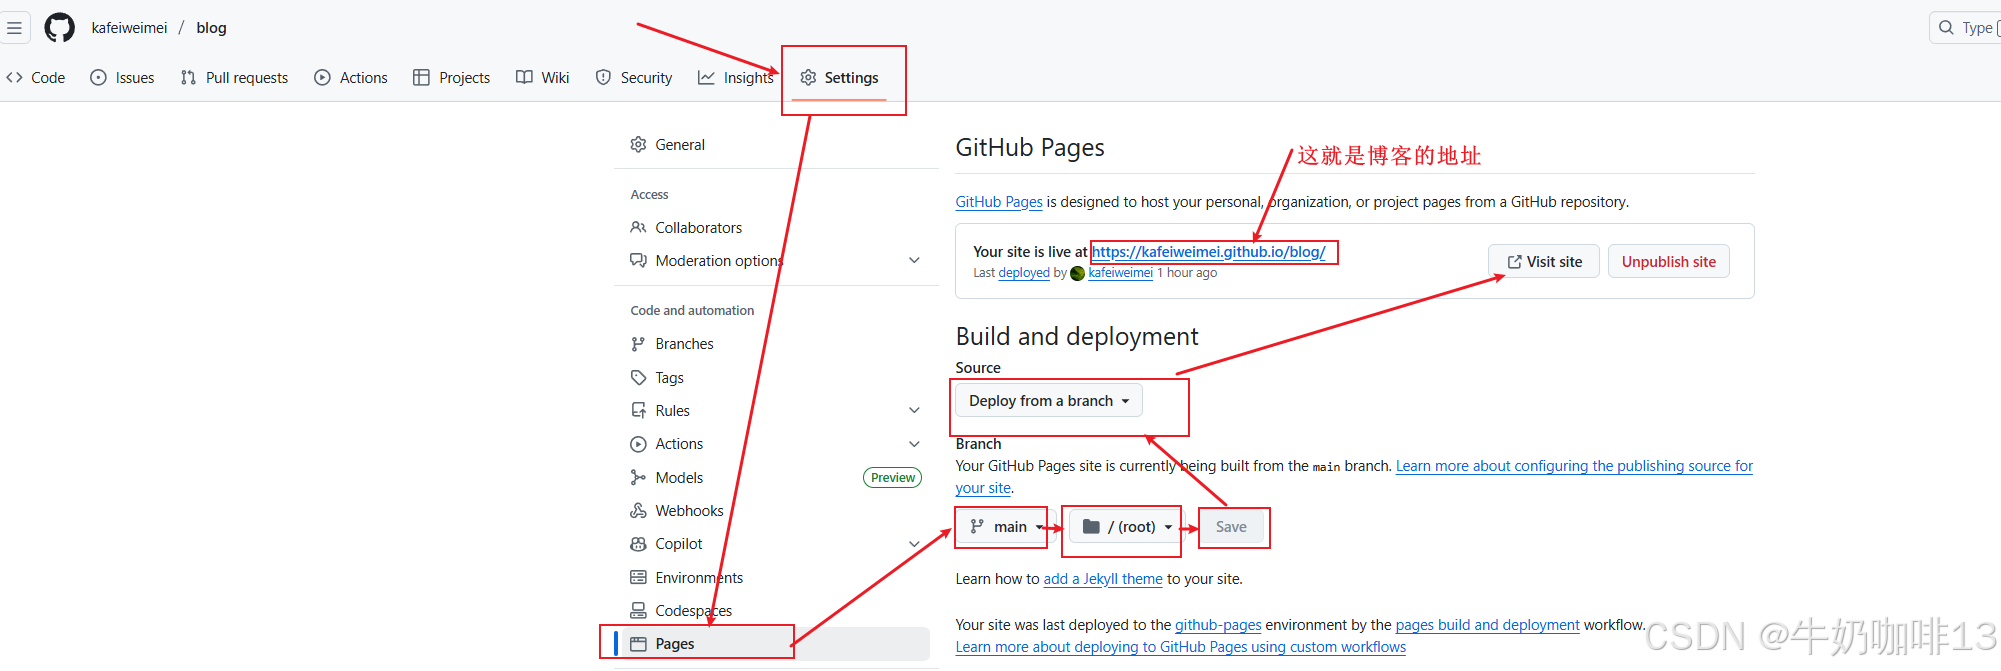The width and height of the screenshot is (2001, 671).
Task: Click the search box magnifier
Action: (1946, 28)
